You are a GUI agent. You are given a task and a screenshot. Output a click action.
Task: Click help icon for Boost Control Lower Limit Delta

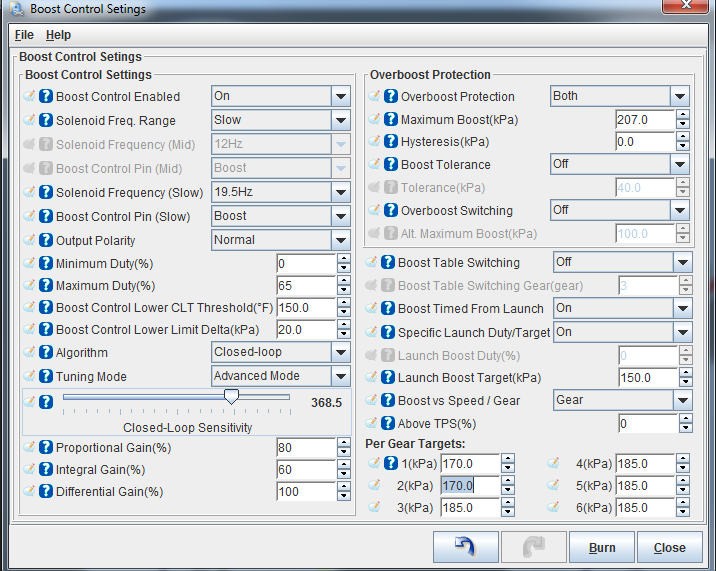tap(46, 329)
